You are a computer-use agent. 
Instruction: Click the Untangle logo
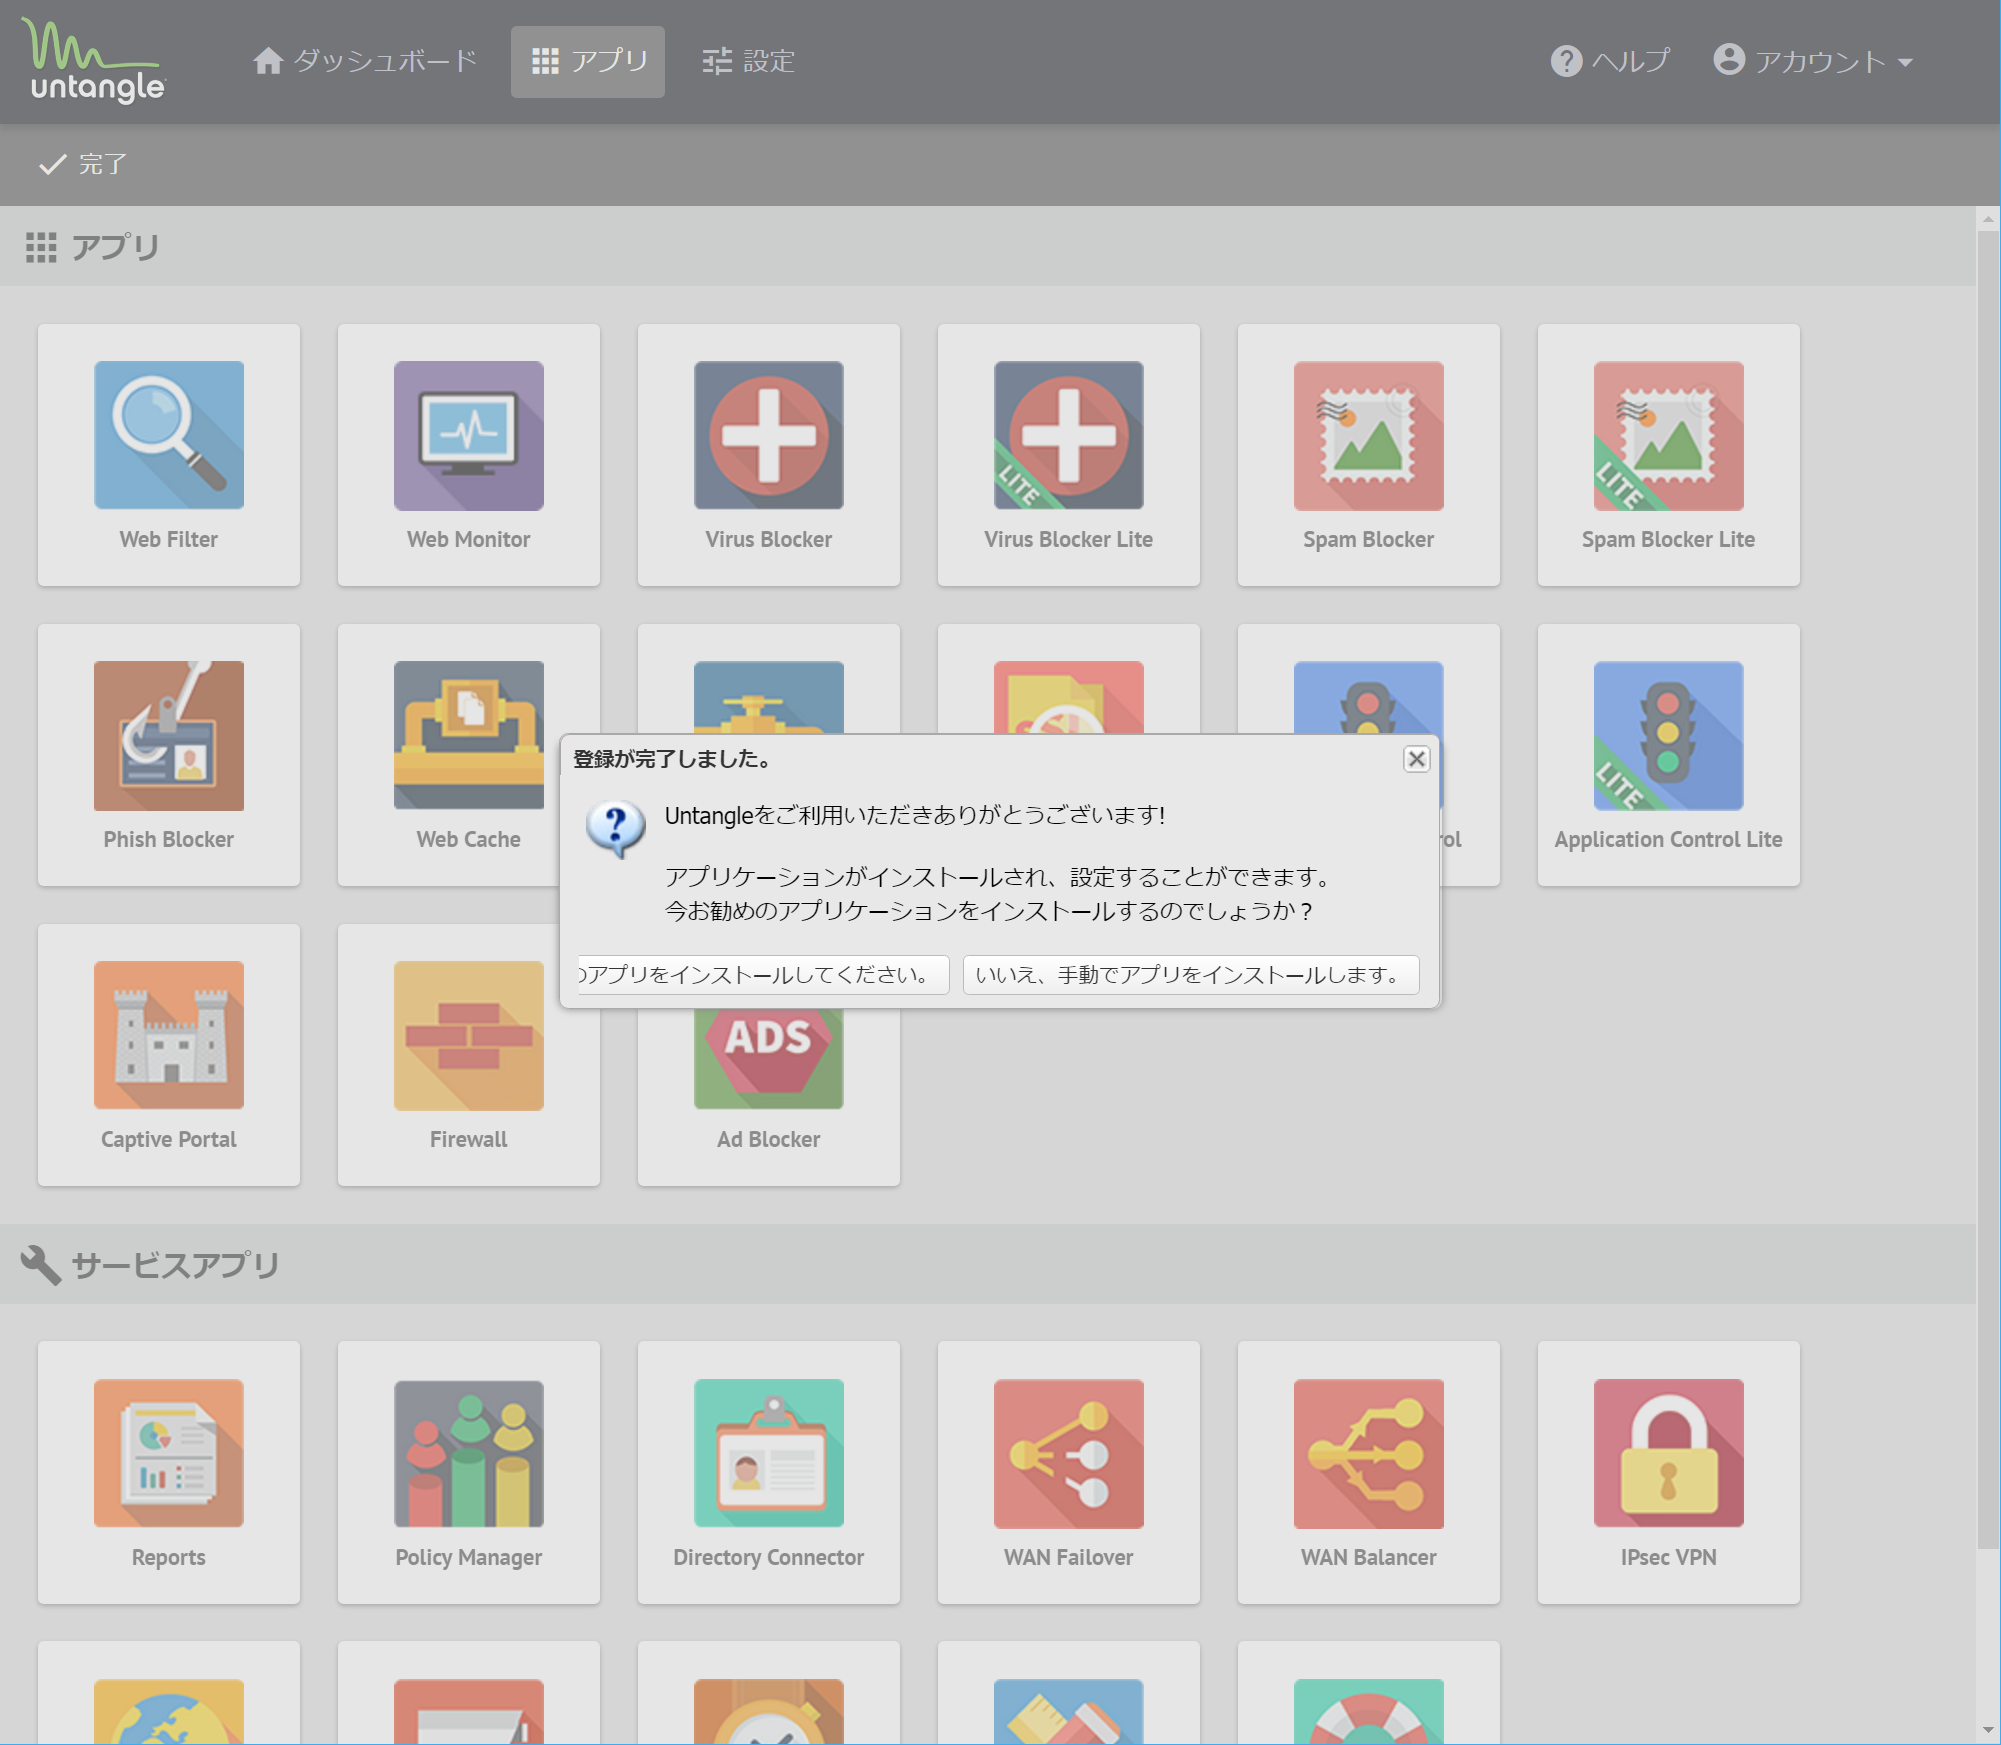[94, 61]
